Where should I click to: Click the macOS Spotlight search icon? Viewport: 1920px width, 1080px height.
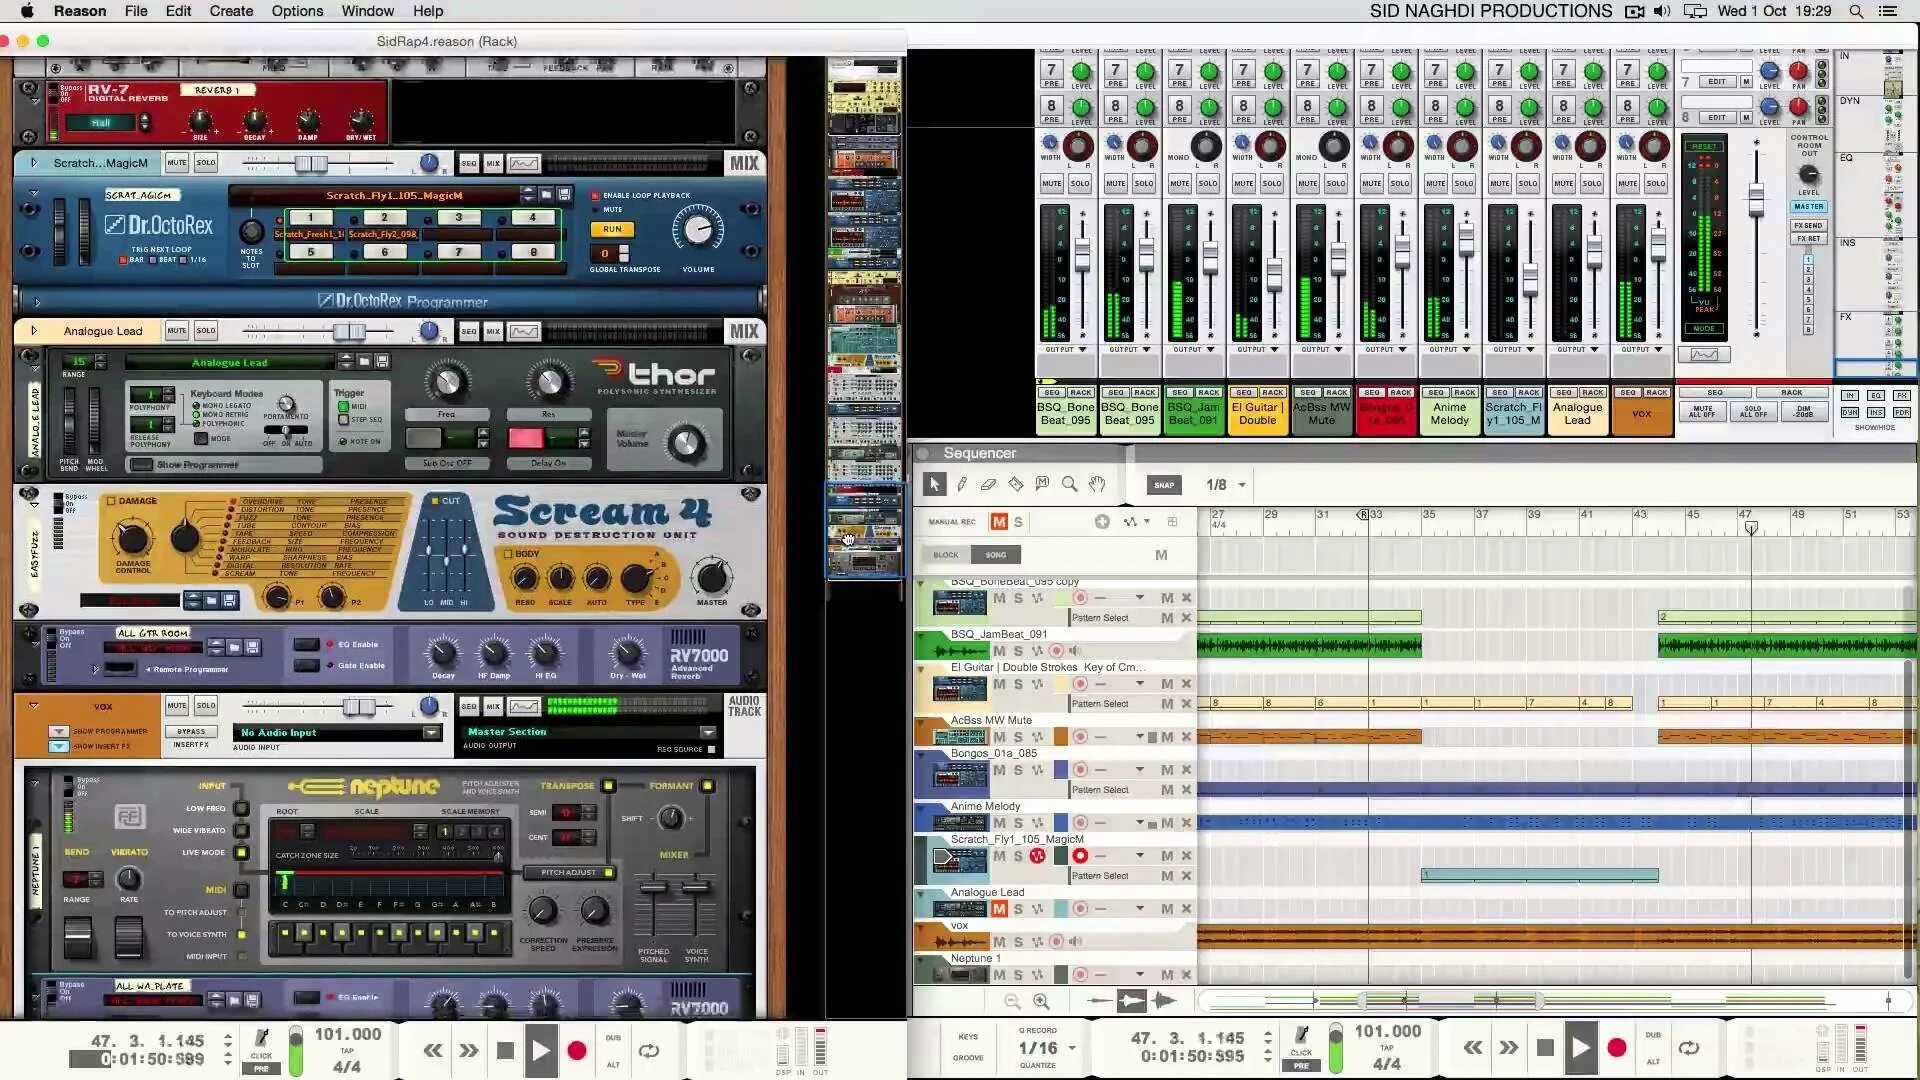pos(1856,11)
